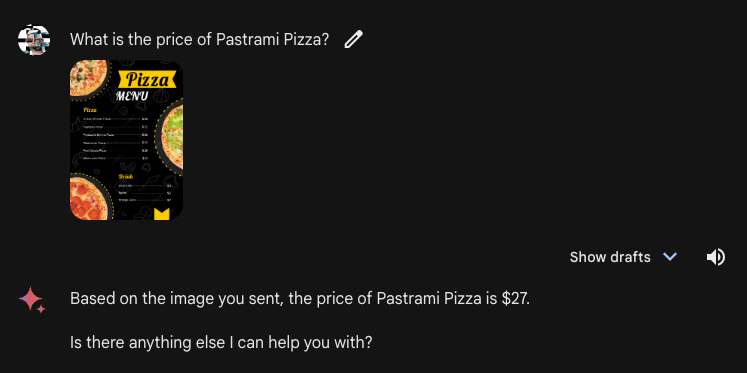Click the yellow Pizza banner in the thumbnail
Viewport: 747px width, 373px height.
click(147, 80)
